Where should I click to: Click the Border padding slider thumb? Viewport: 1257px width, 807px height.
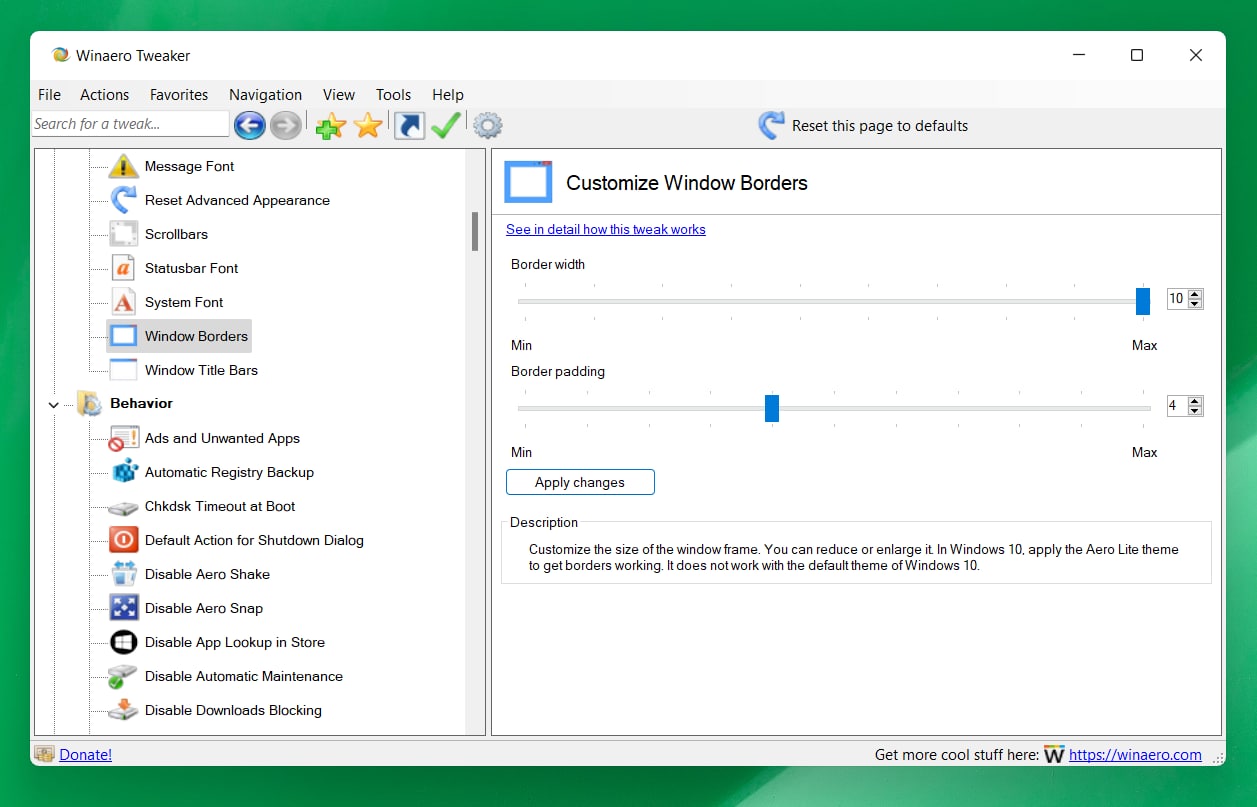pyautogui.click(x=772, y=408)
